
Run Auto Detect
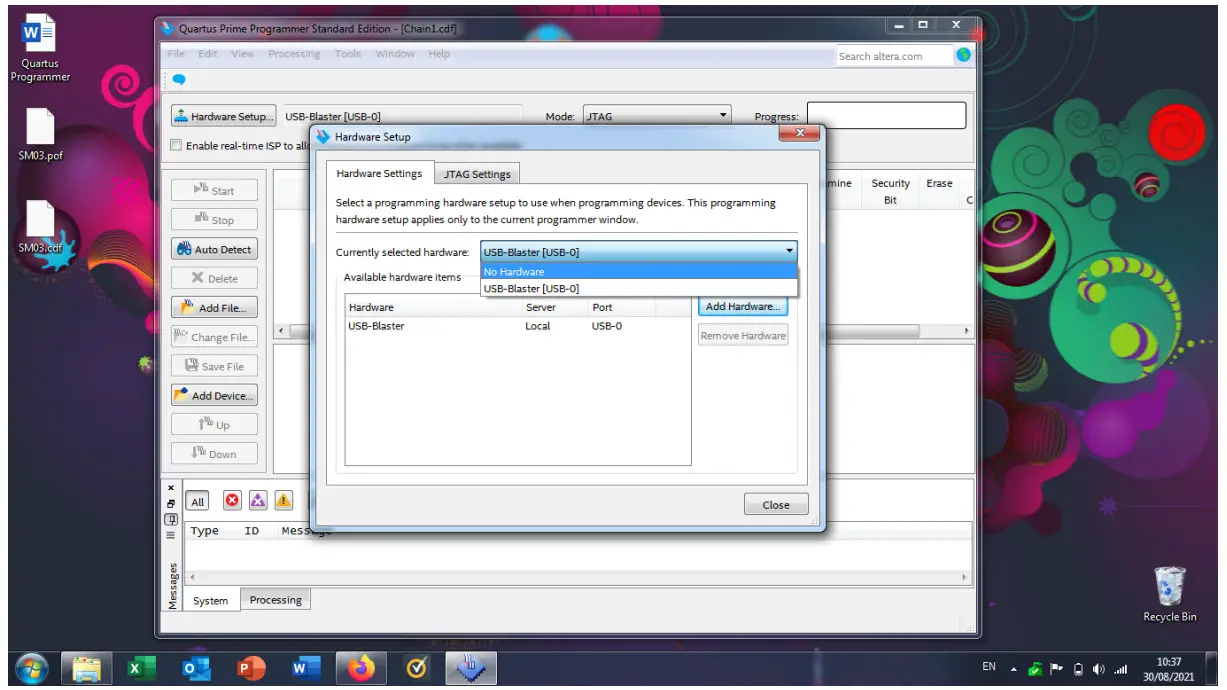pos(214,249)
